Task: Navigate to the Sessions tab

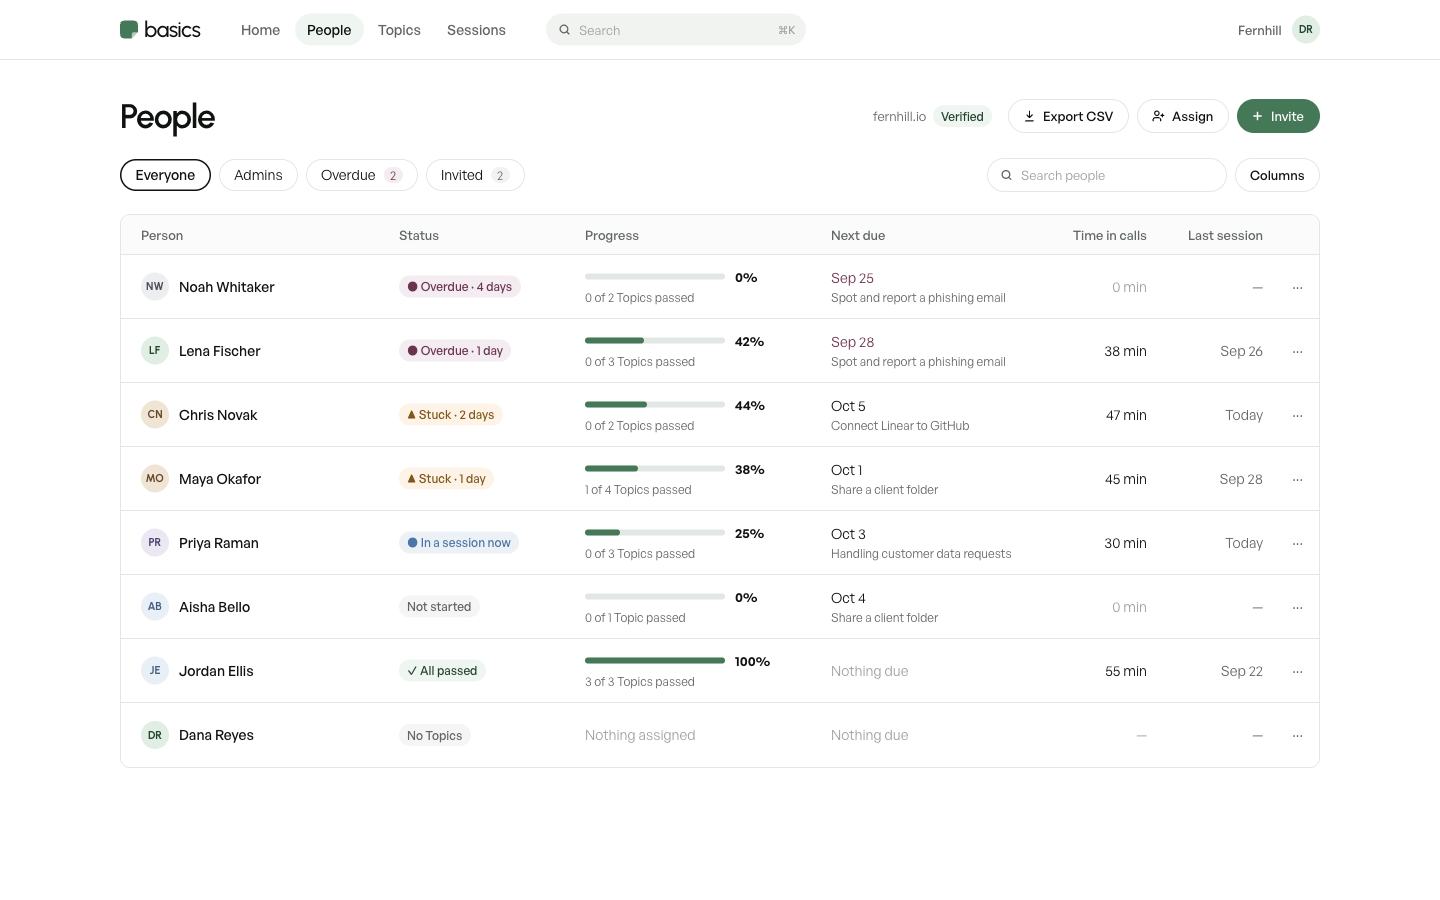Action: pyautogui.click(x=476, y=30)
